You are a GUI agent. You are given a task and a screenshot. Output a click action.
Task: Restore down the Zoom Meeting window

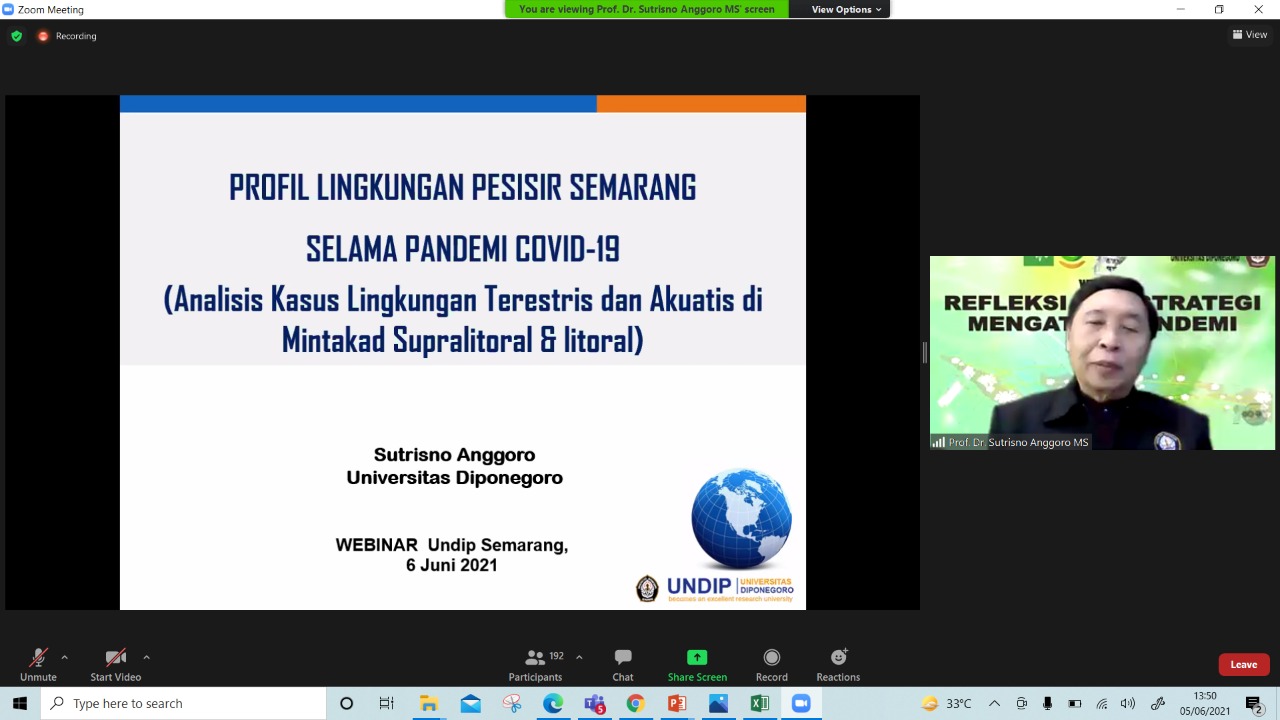[1219, 9]
